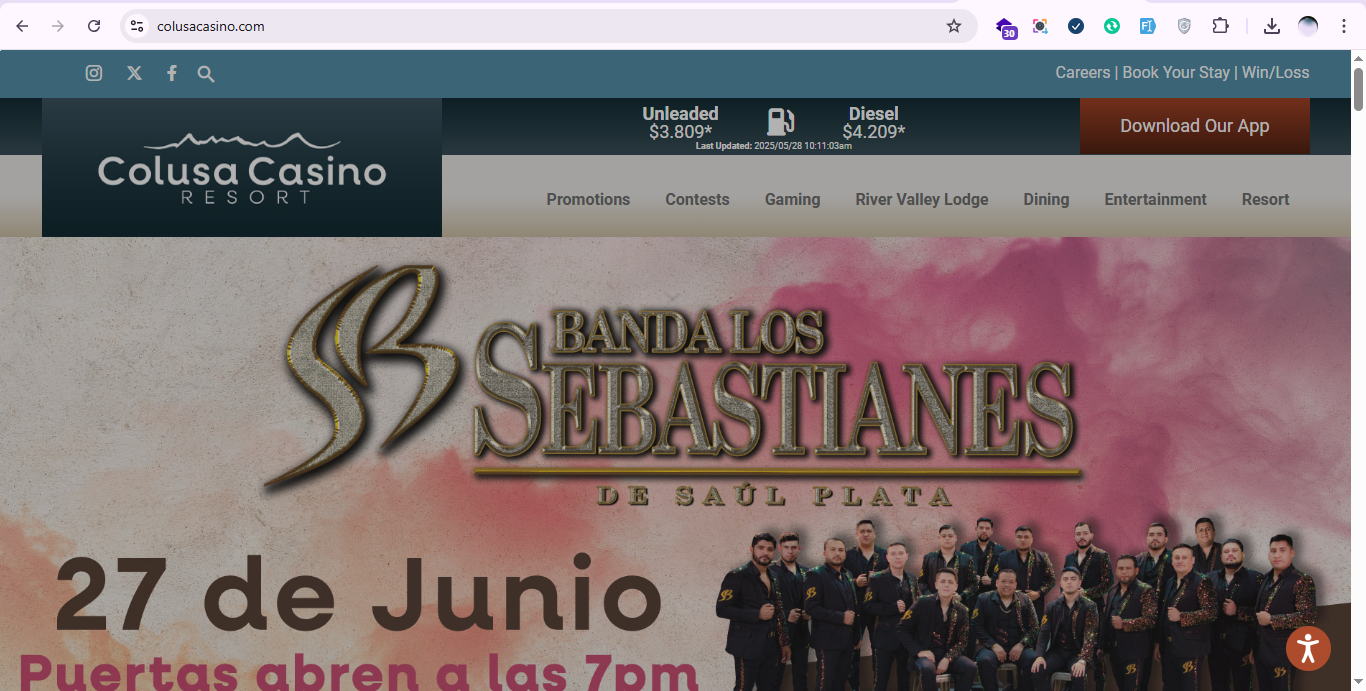Viewport: 1366px width, 691px height.
Task: Click the X (Twitter) icon
Action: click(134, 73)
